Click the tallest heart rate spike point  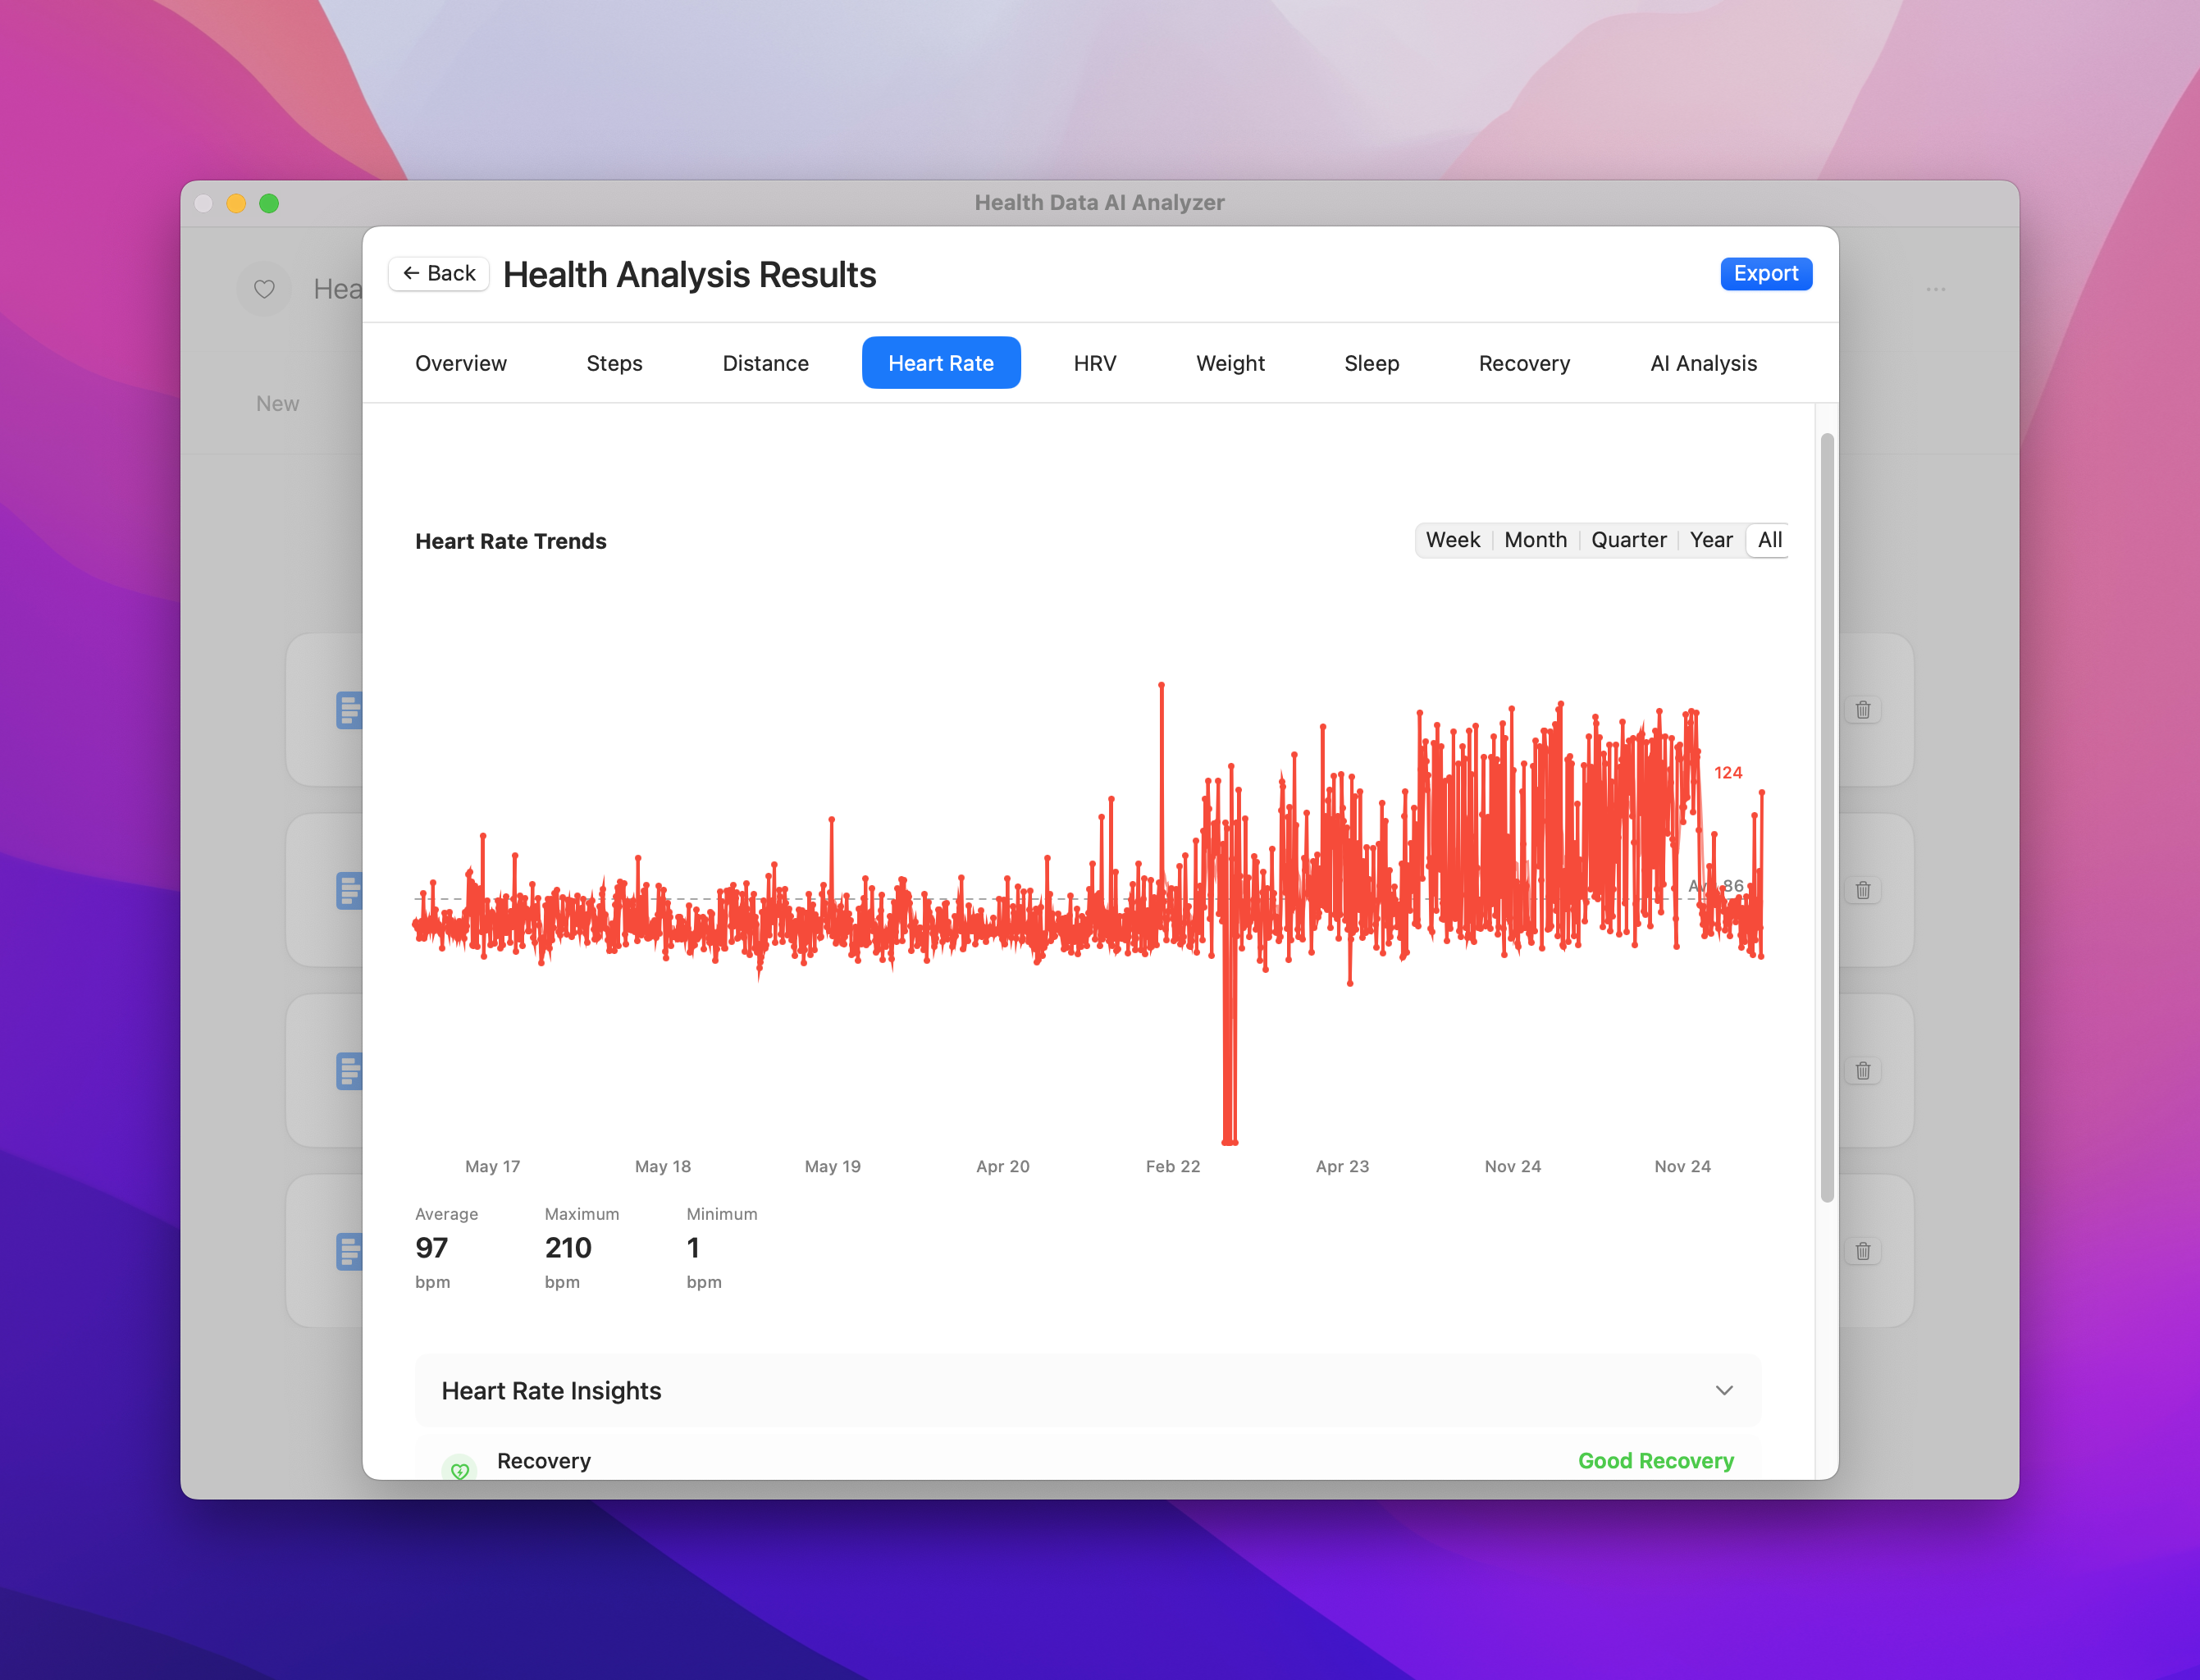pyautogui.click(x=1161, y=685)
